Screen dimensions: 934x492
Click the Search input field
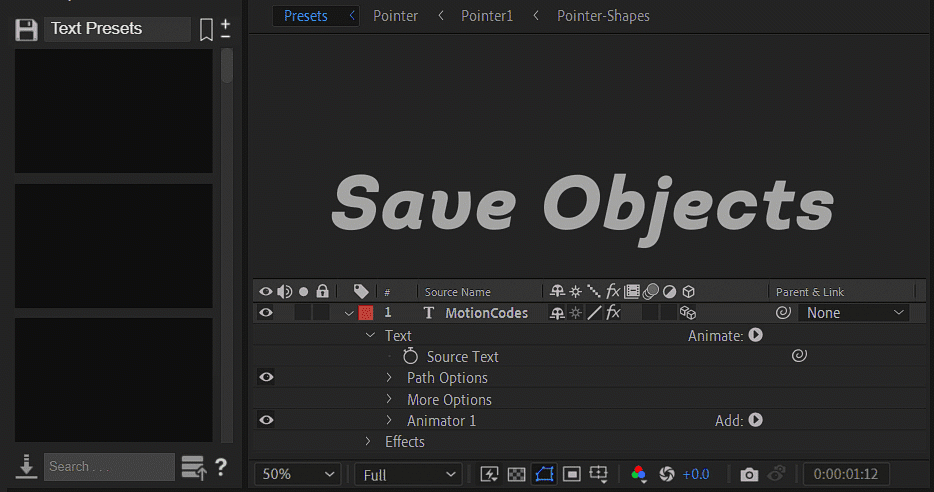pos(110,466)
